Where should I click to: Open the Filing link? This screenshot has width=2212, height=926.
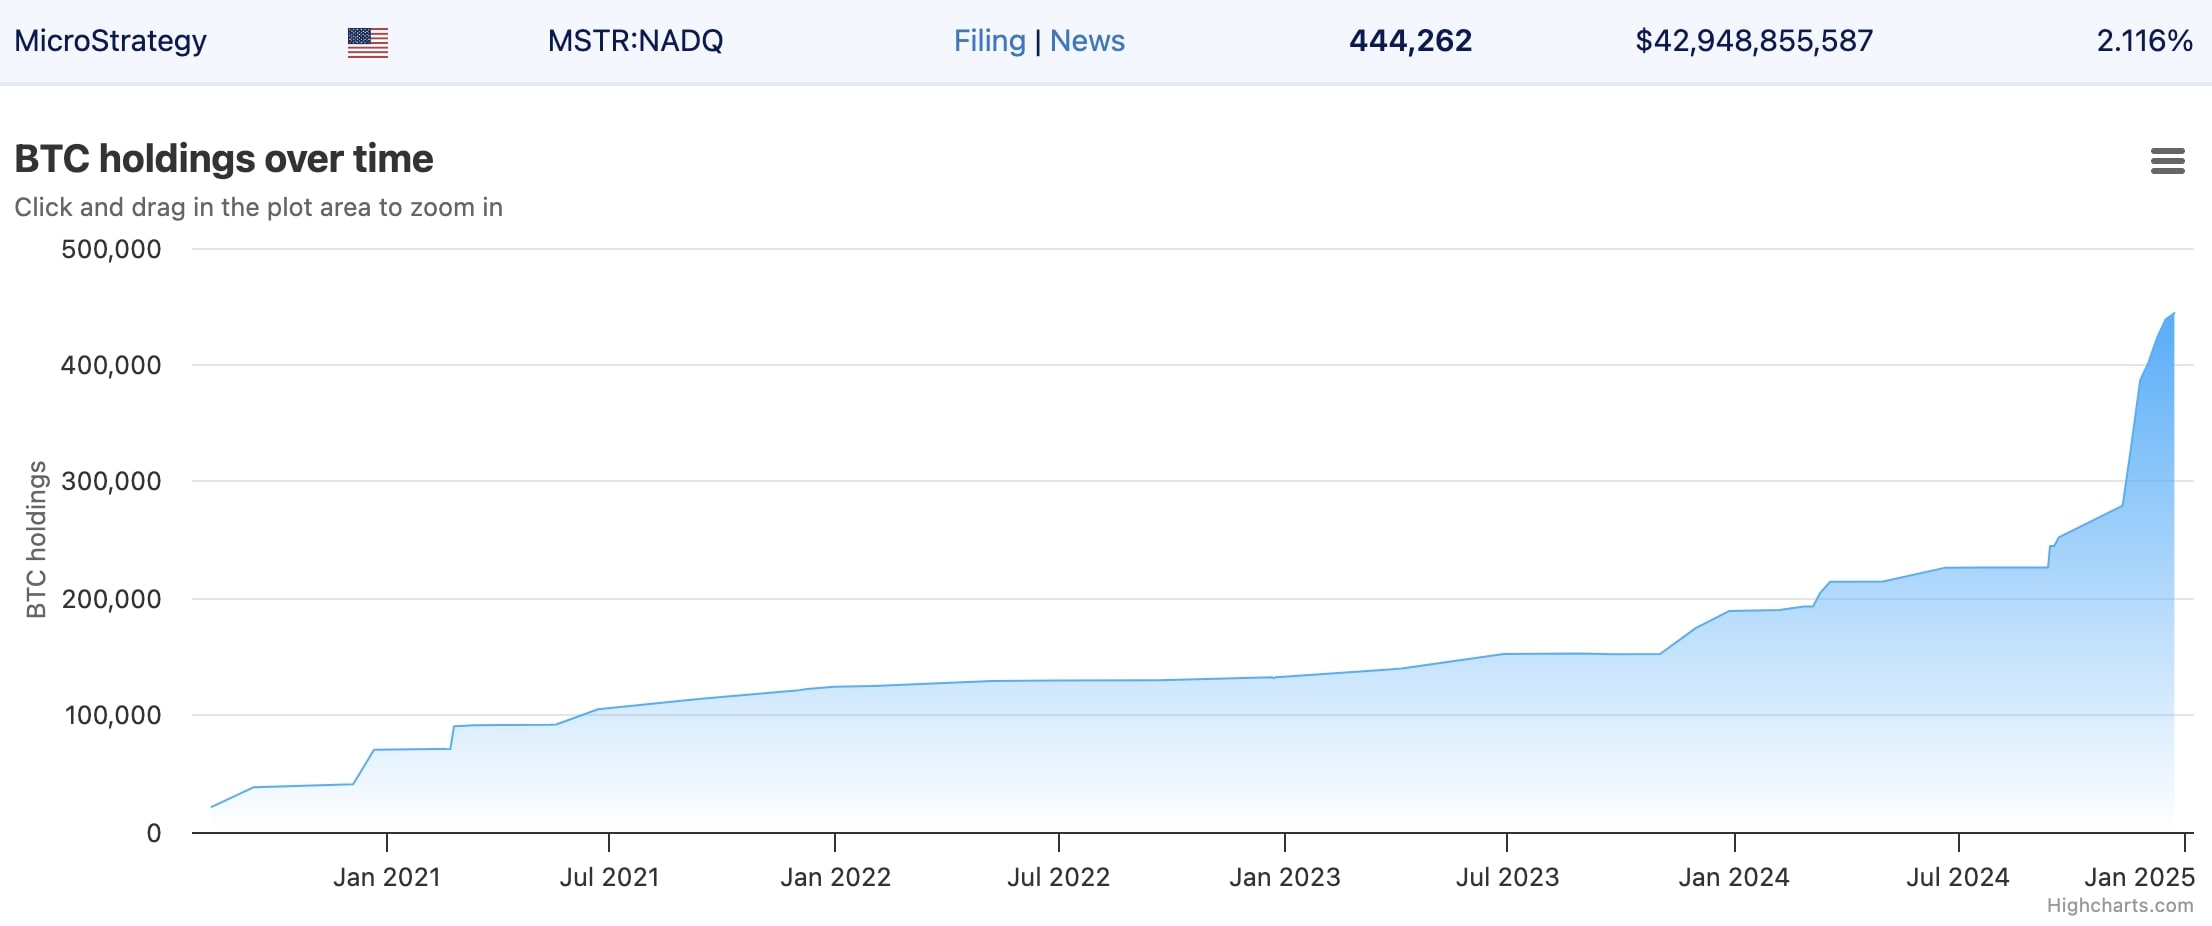[x=989, y=41]
